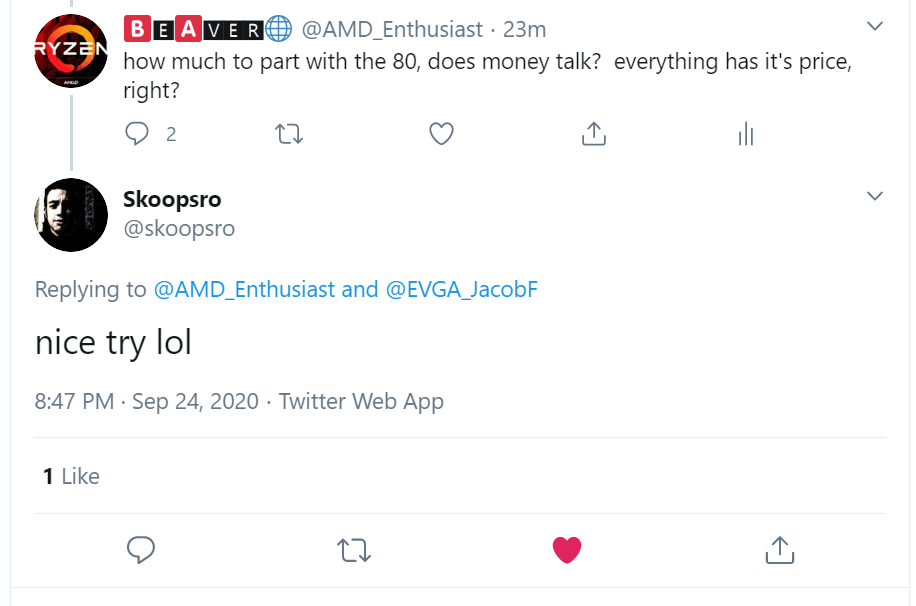This screenshot has width=916, height=606.
Task: Click the Twitter Web App source label
Action: (361, 402)
